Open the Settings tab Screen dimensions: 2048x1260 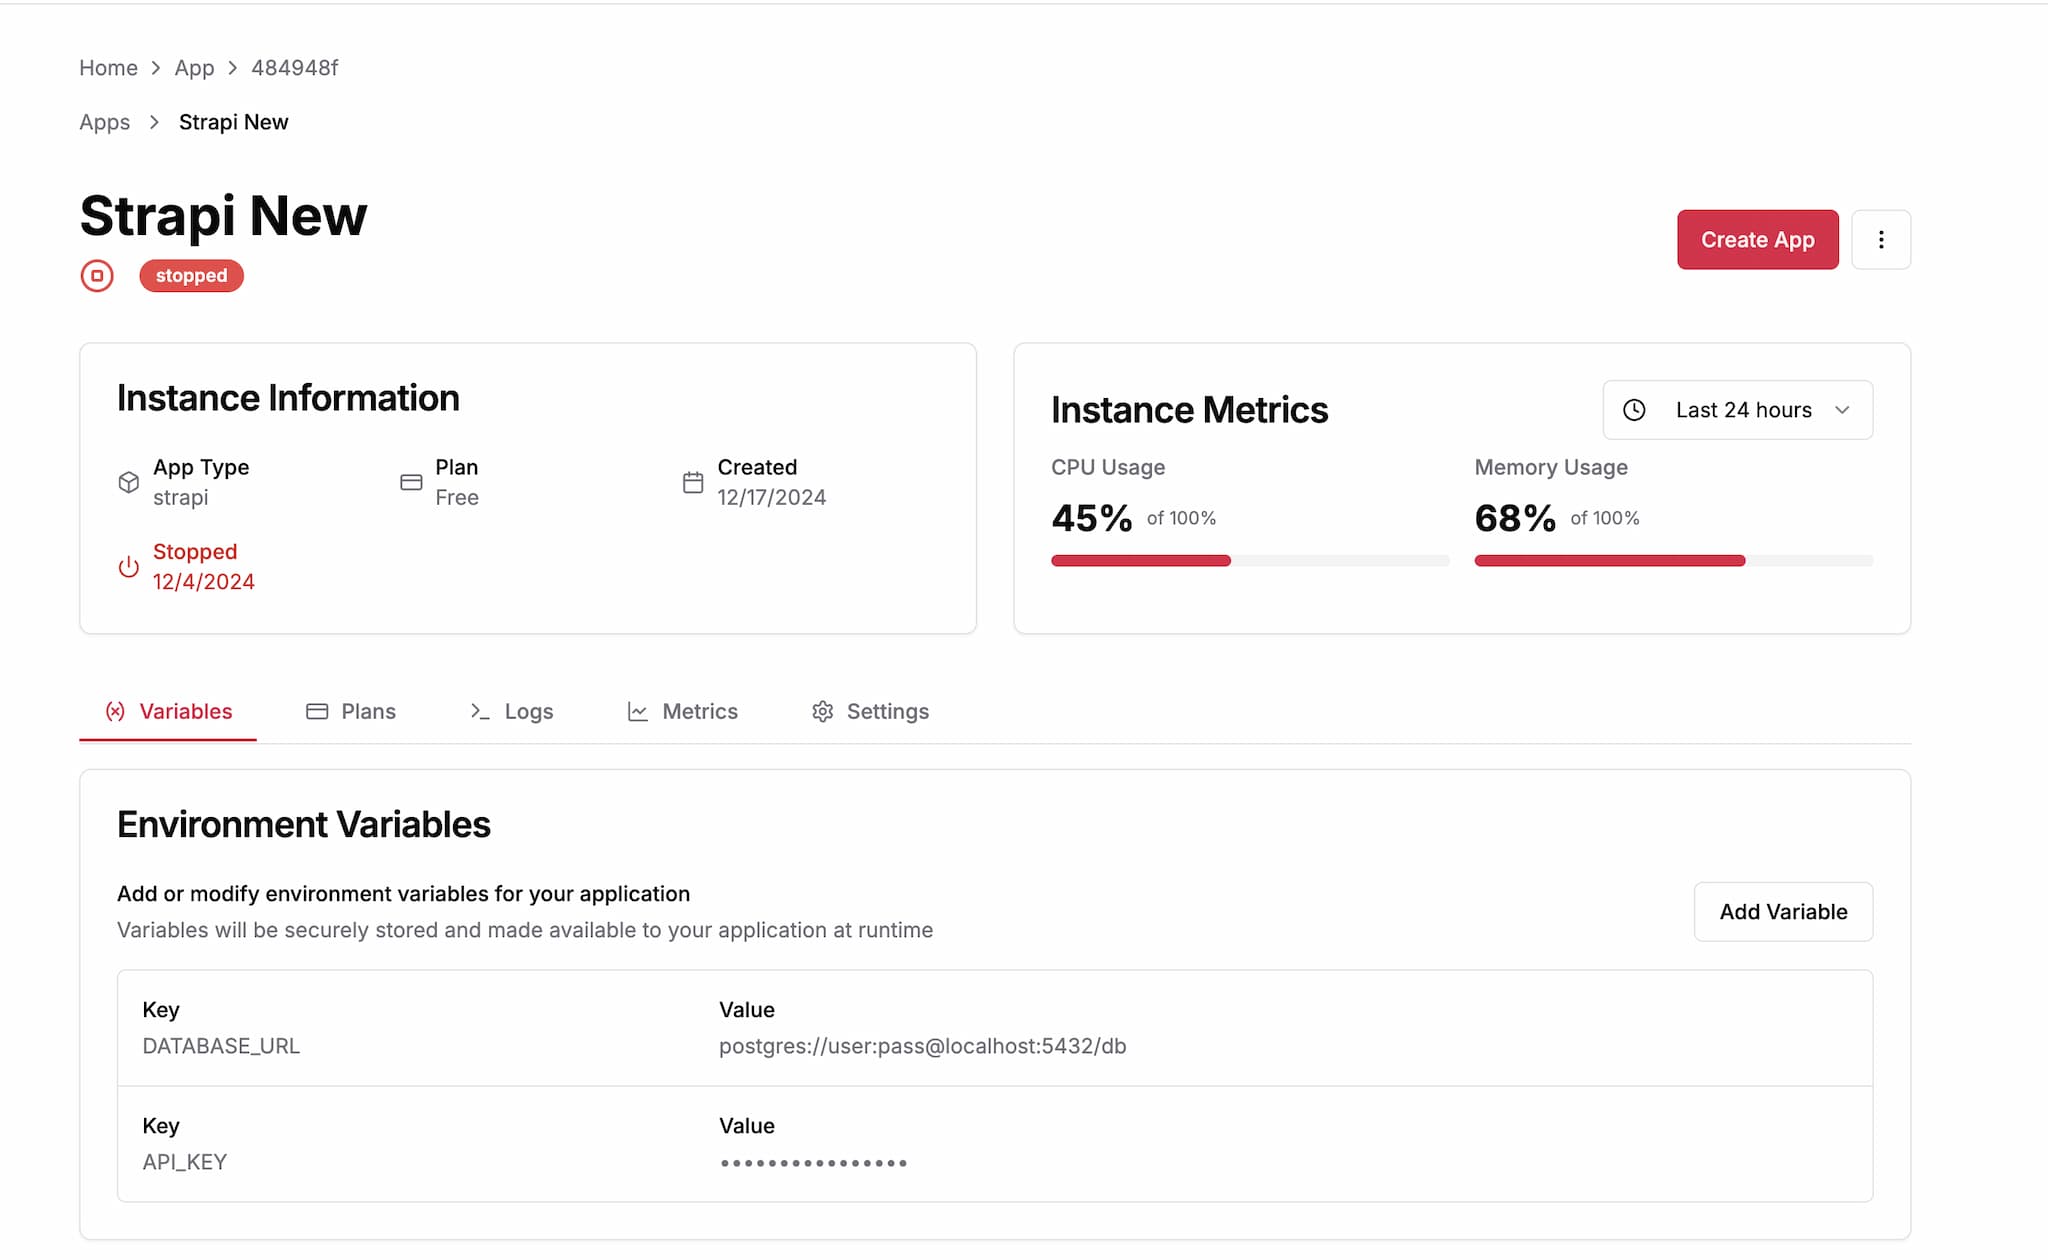[870, 711]
